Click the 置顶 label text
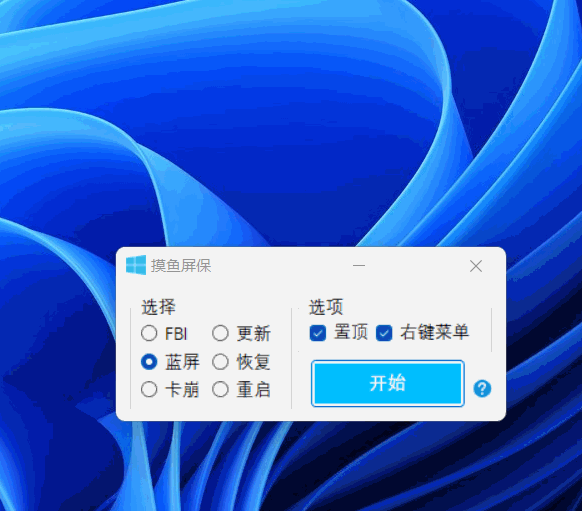582x511 pixels. click(351, 332)
